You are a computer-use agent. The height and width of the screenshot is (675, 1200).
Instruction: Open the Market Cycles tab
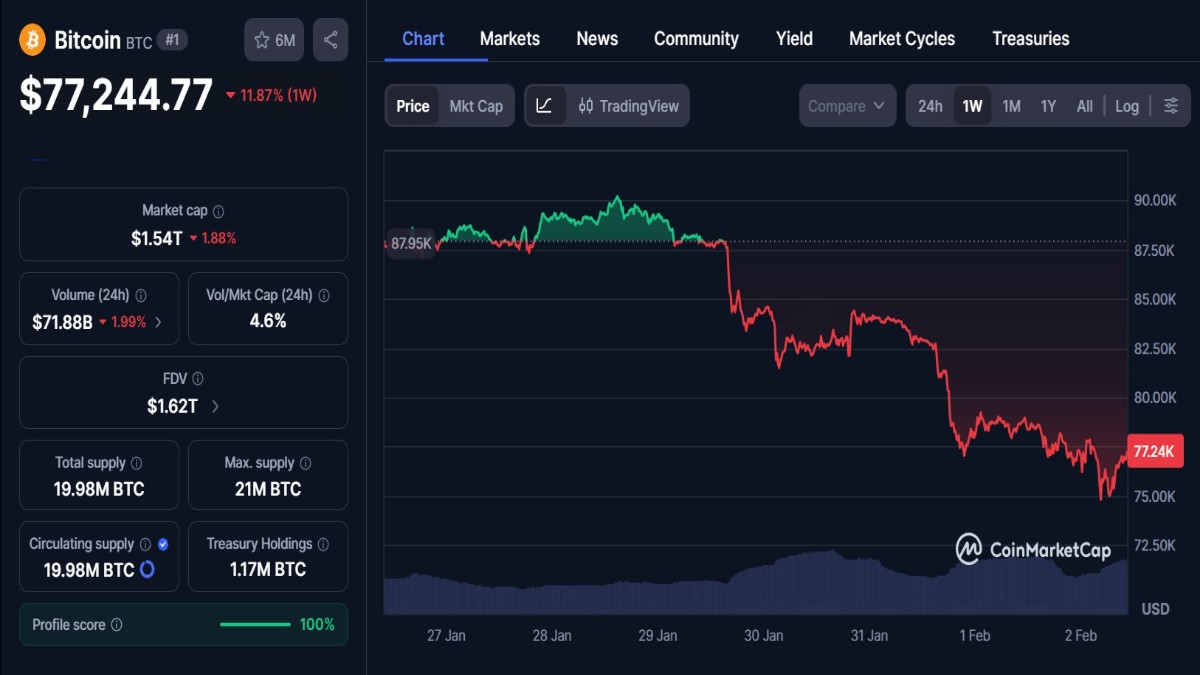902,39
